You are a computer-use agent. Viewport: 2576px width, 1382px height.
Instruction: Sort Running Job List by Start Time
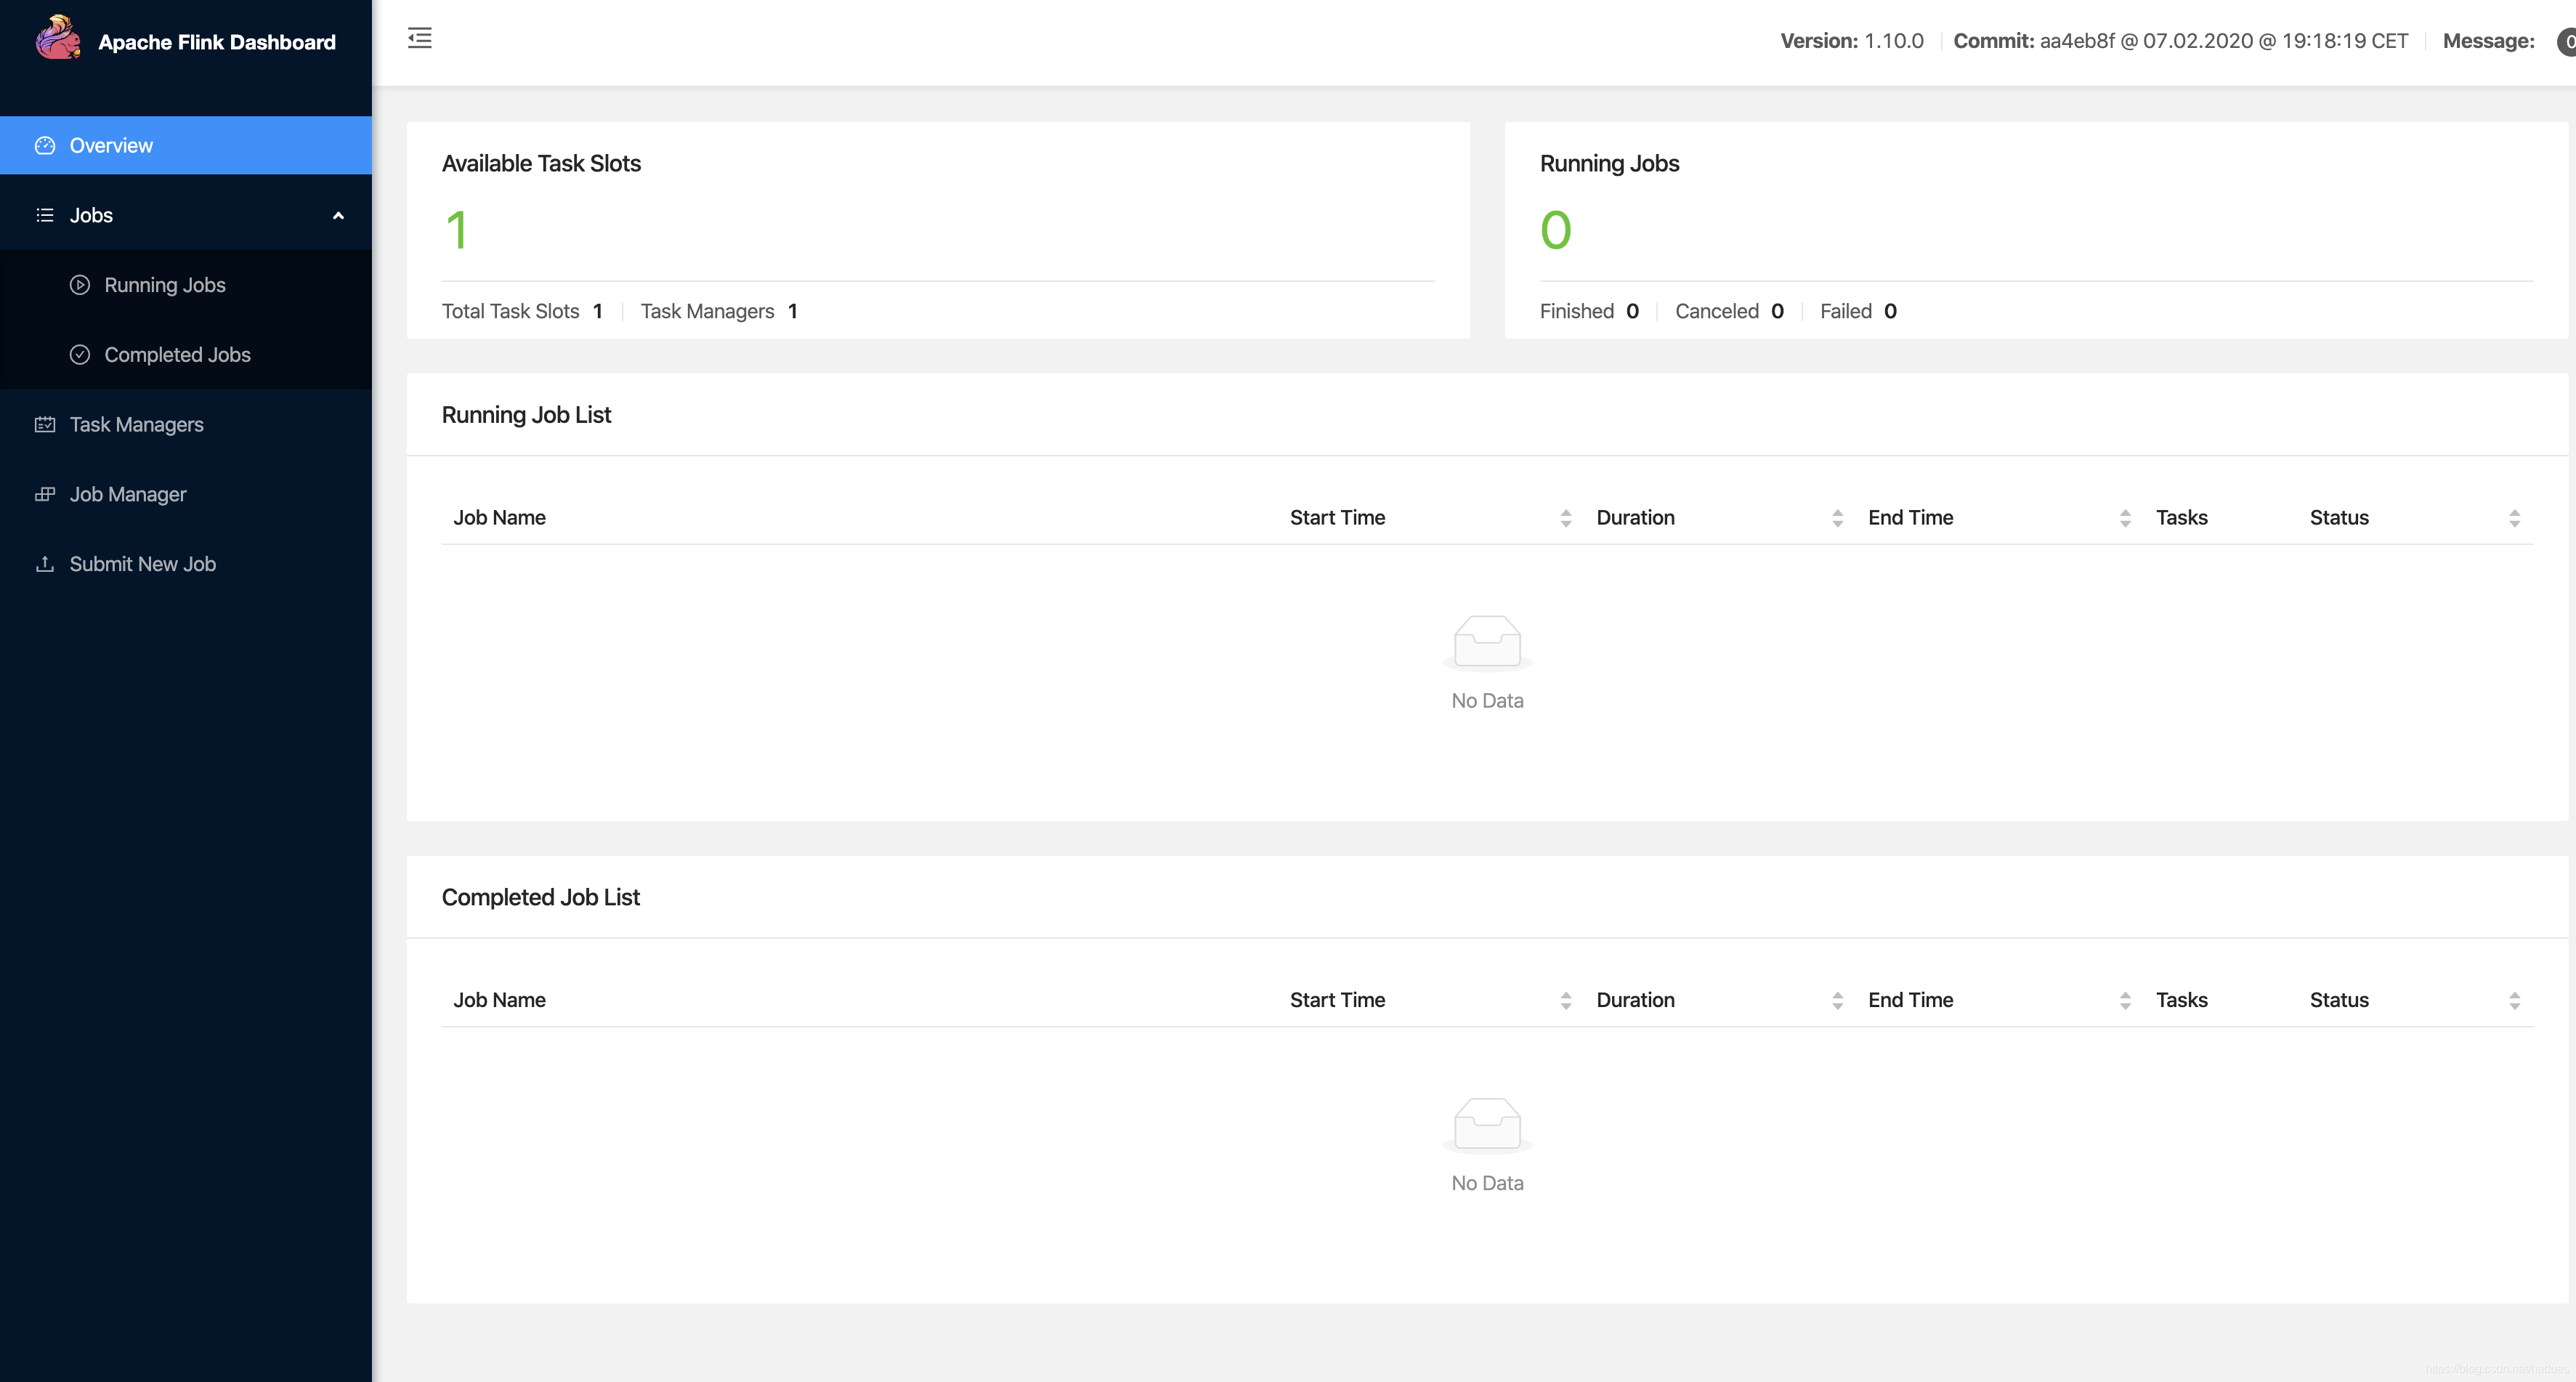(x=1565, y=518)
